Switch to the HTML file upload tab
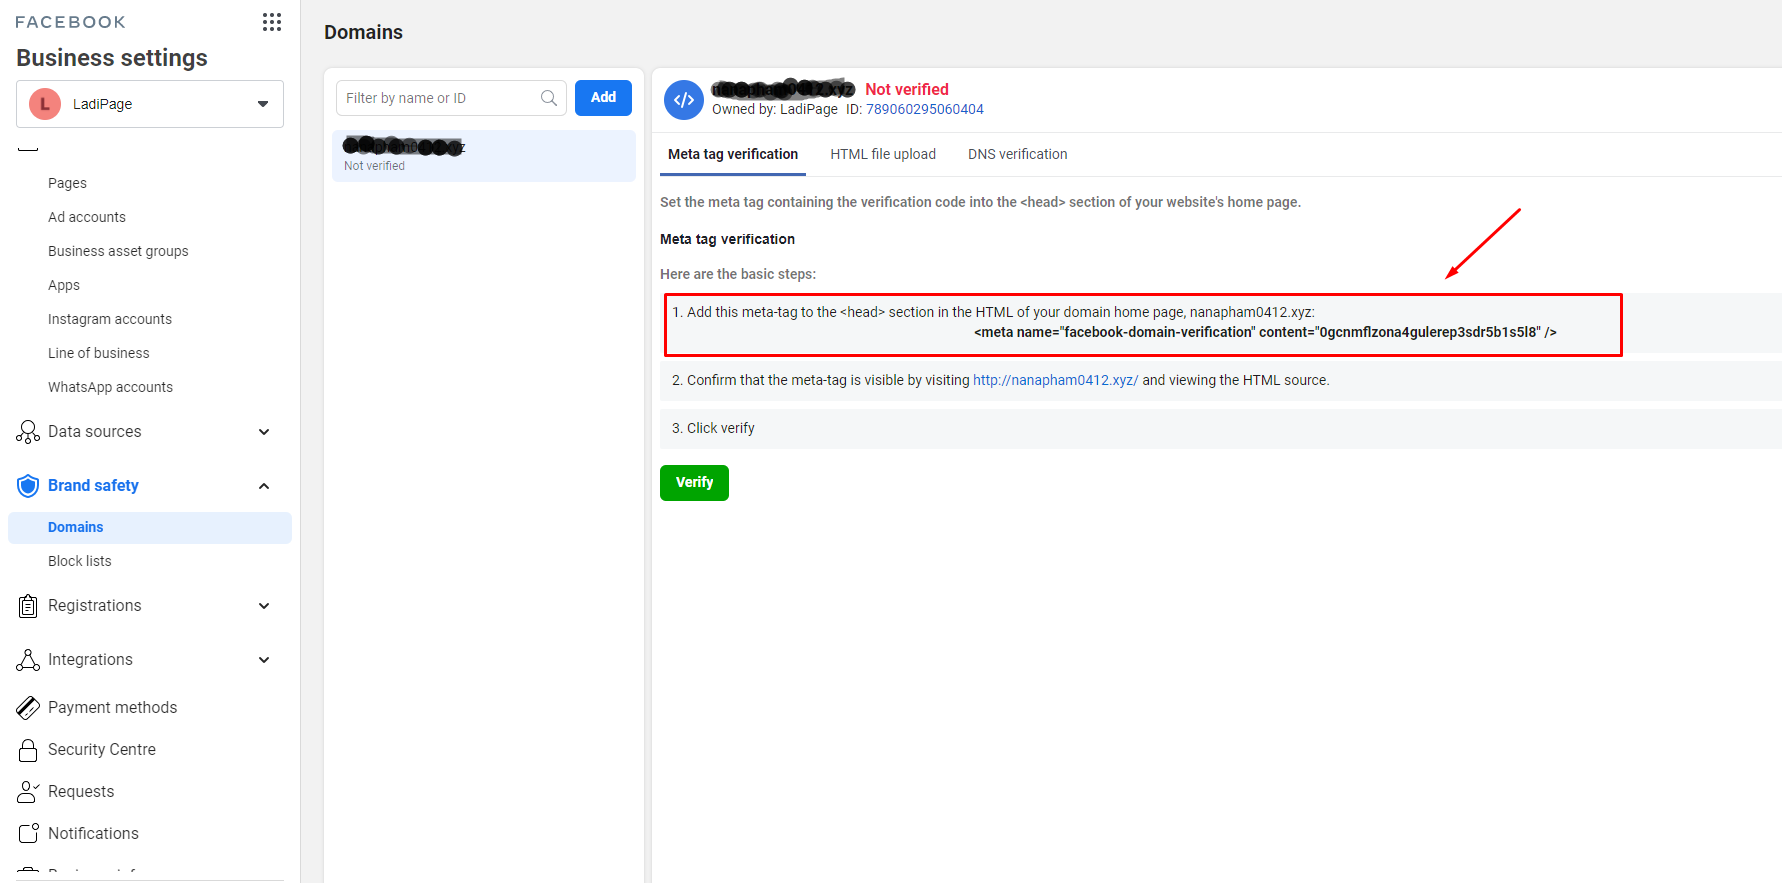The width and height of the screenshot is (1782, 883). pos(882,154)
